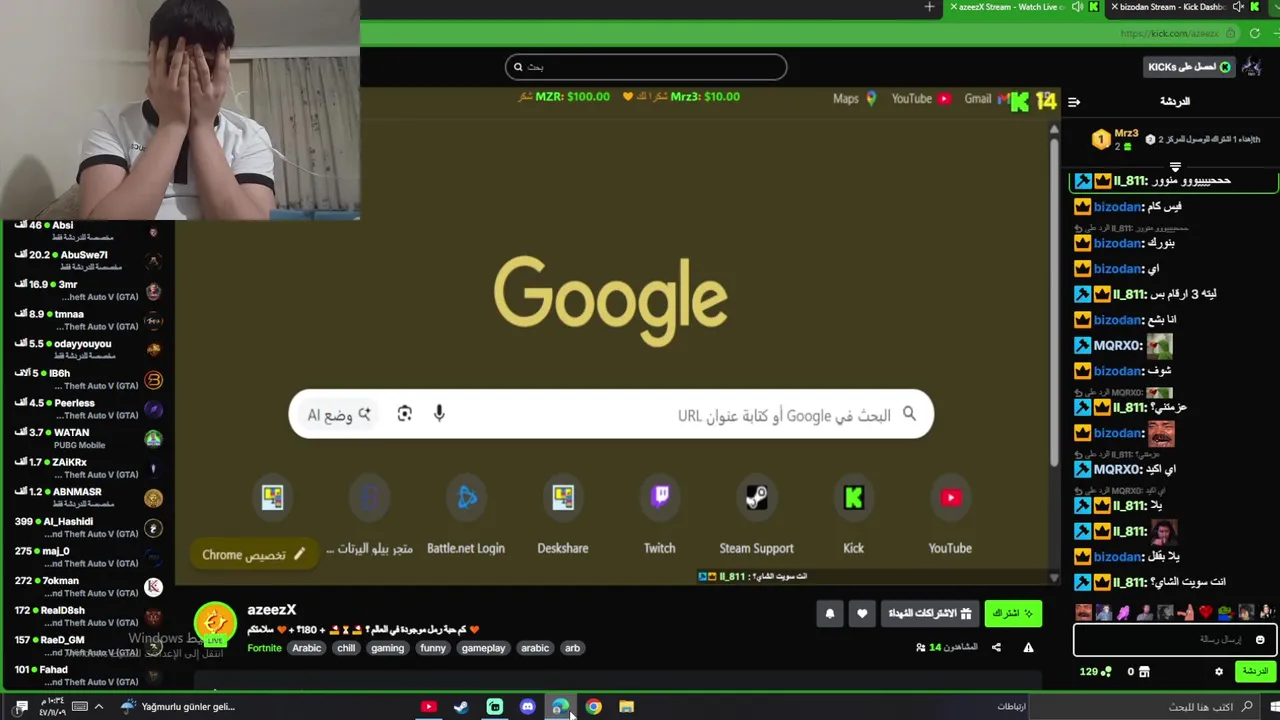Click the Get KICKs button

click(1190, 67)
